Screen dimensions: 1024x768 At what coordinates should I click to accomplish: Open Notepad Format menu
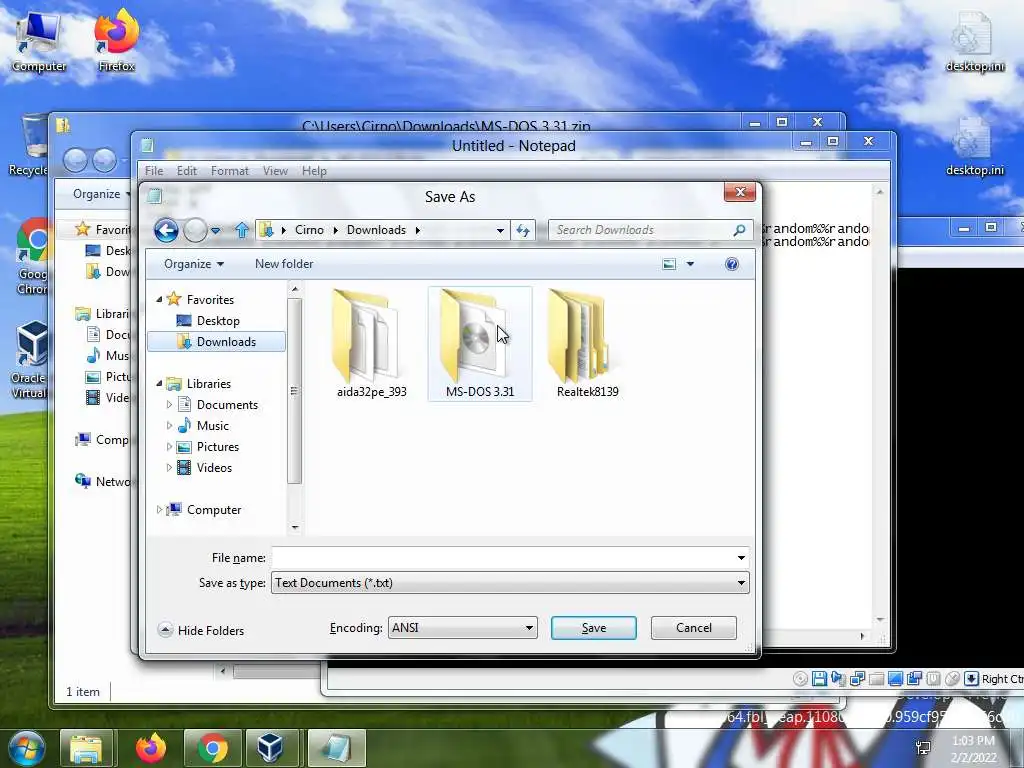pos(229,171)
